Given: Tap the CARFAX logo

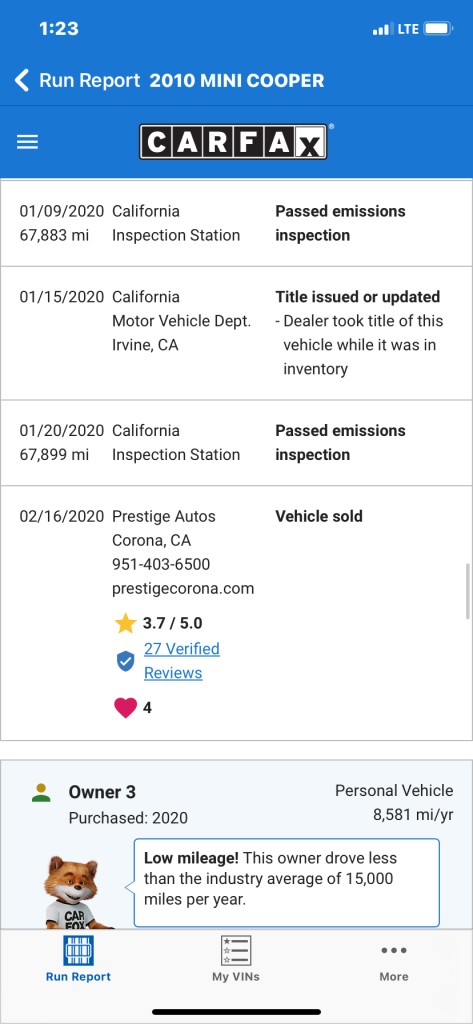Looking at the screenshot, I should (x=235, y=142).
